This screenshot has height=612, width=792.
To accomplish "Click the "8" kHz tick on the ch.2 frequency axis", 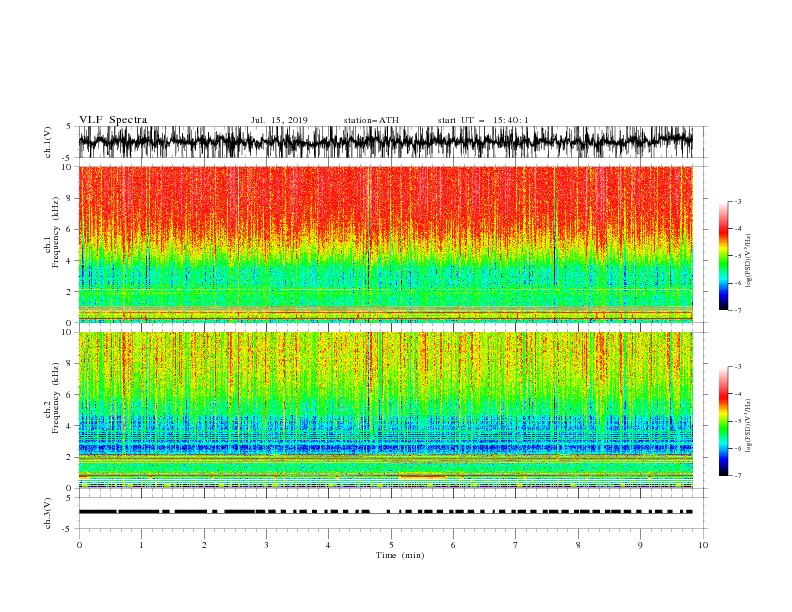I will (69, 364).
